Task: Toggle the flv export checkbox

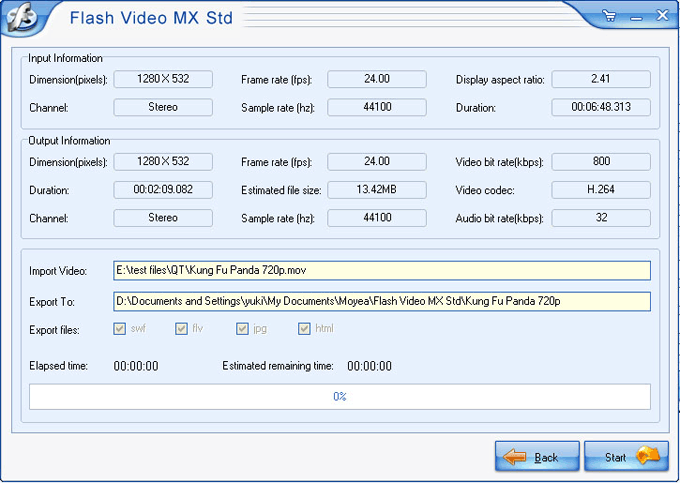Action: [181, 329]
